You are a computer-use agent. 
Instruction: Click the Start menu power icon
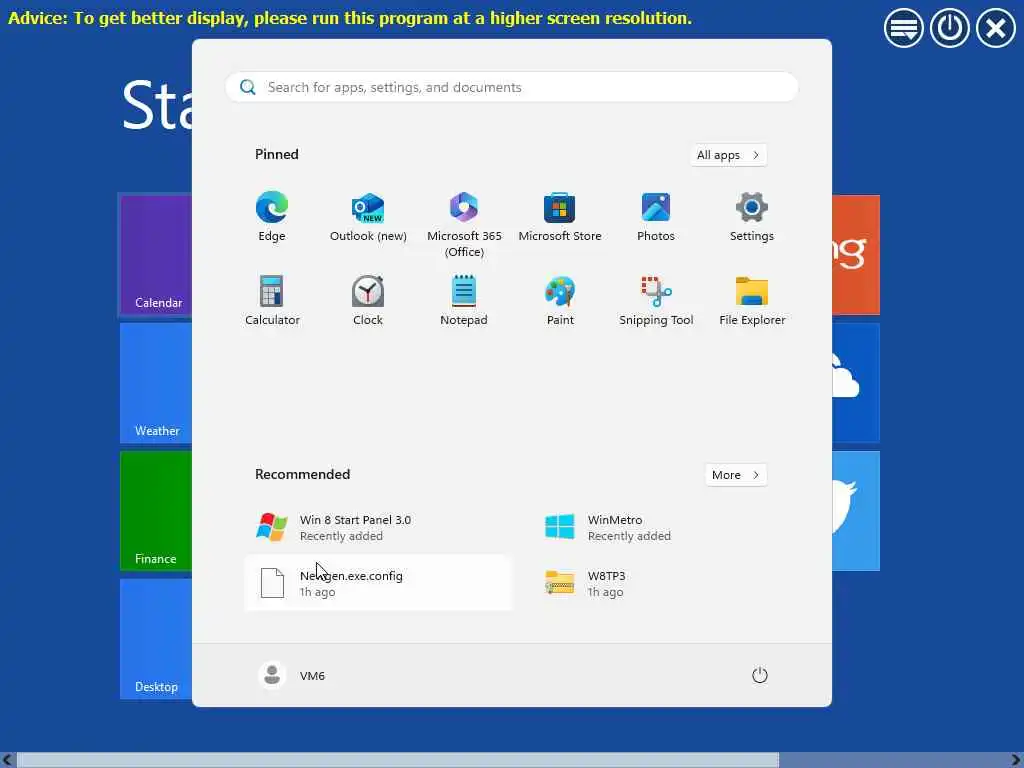pyautogui.click(x=760, y=675)
